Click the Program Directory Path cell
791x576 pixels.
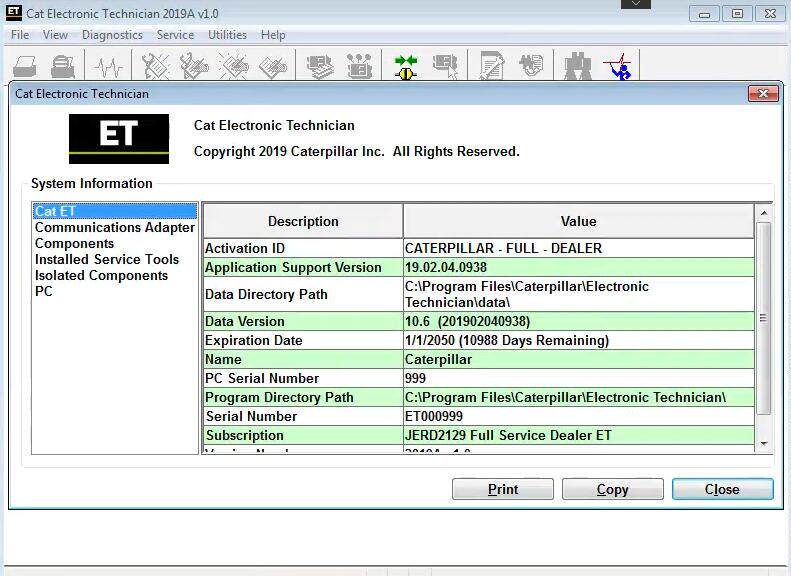[303, 397]
